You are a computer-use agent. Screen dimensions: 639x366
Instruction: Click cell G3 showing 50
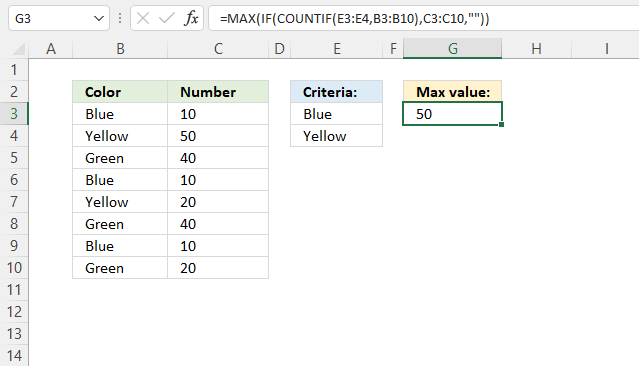452,114
